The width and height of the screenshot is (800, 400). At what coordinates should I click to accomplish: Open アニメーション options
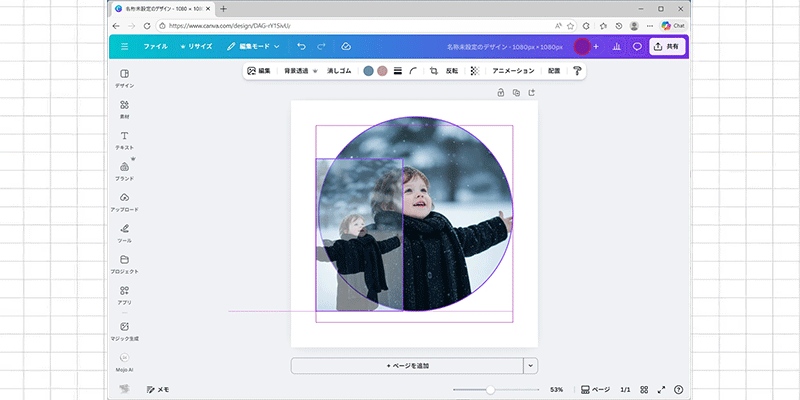coord(513,71)
